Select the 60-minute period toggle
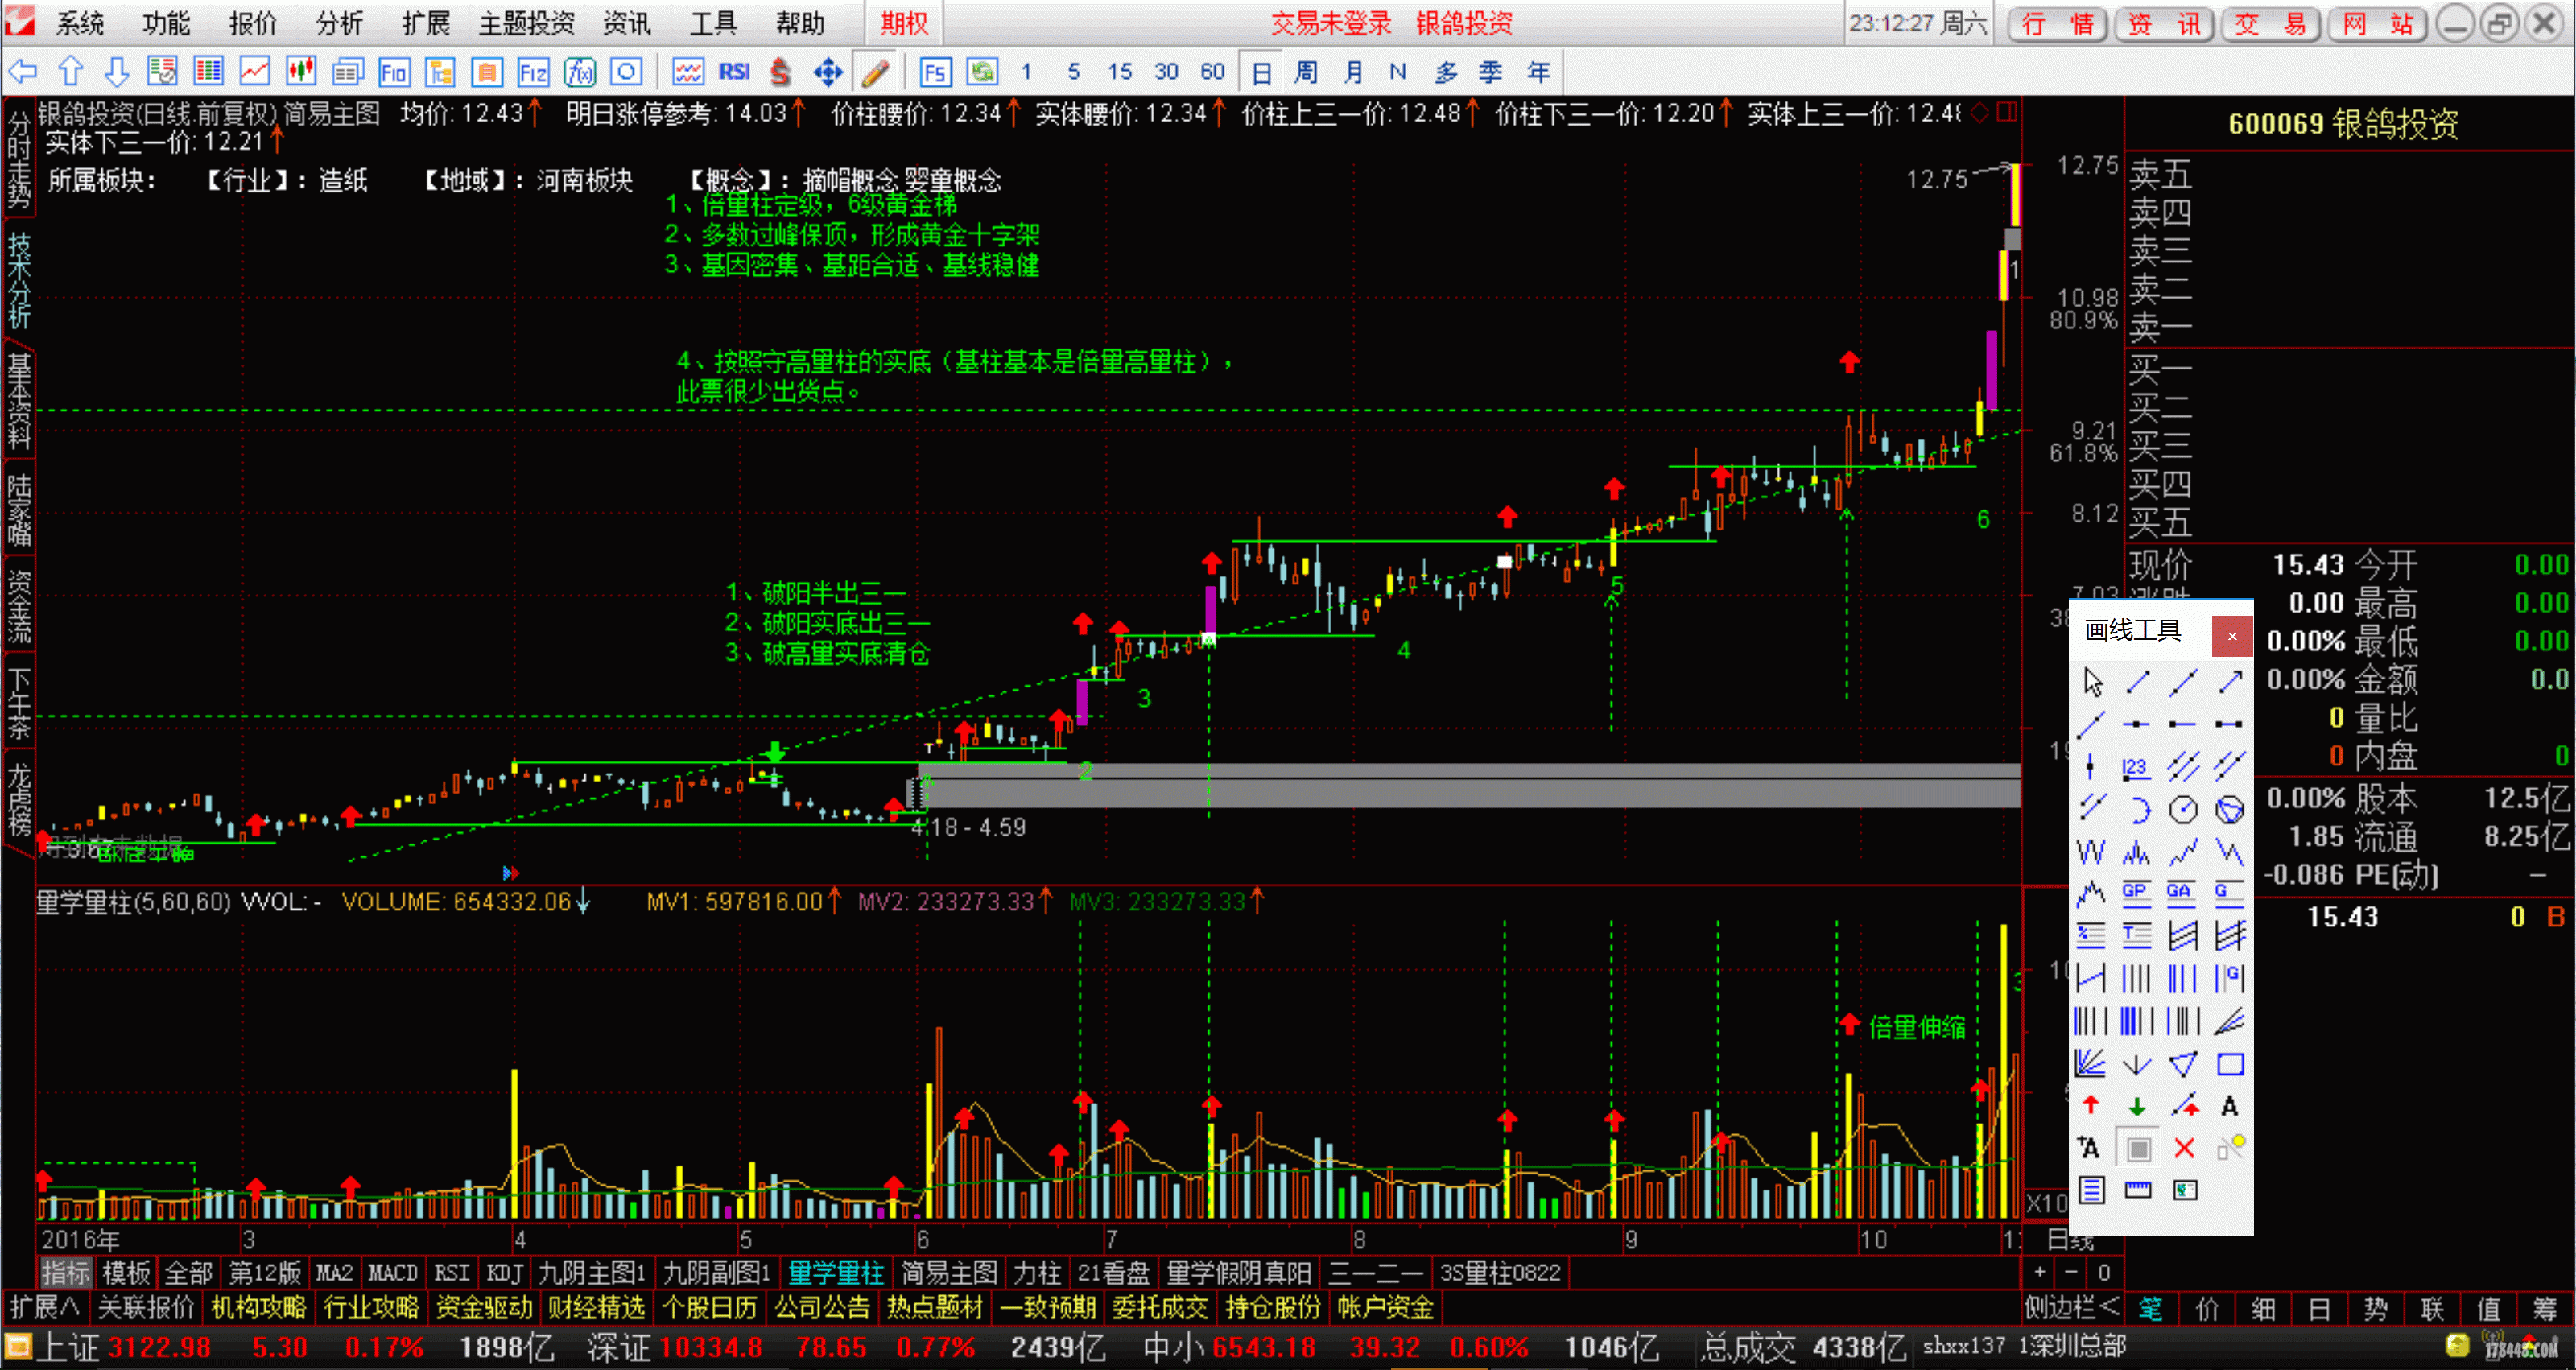Viewport: 2576px width, 1370px height. (1215, 70)
